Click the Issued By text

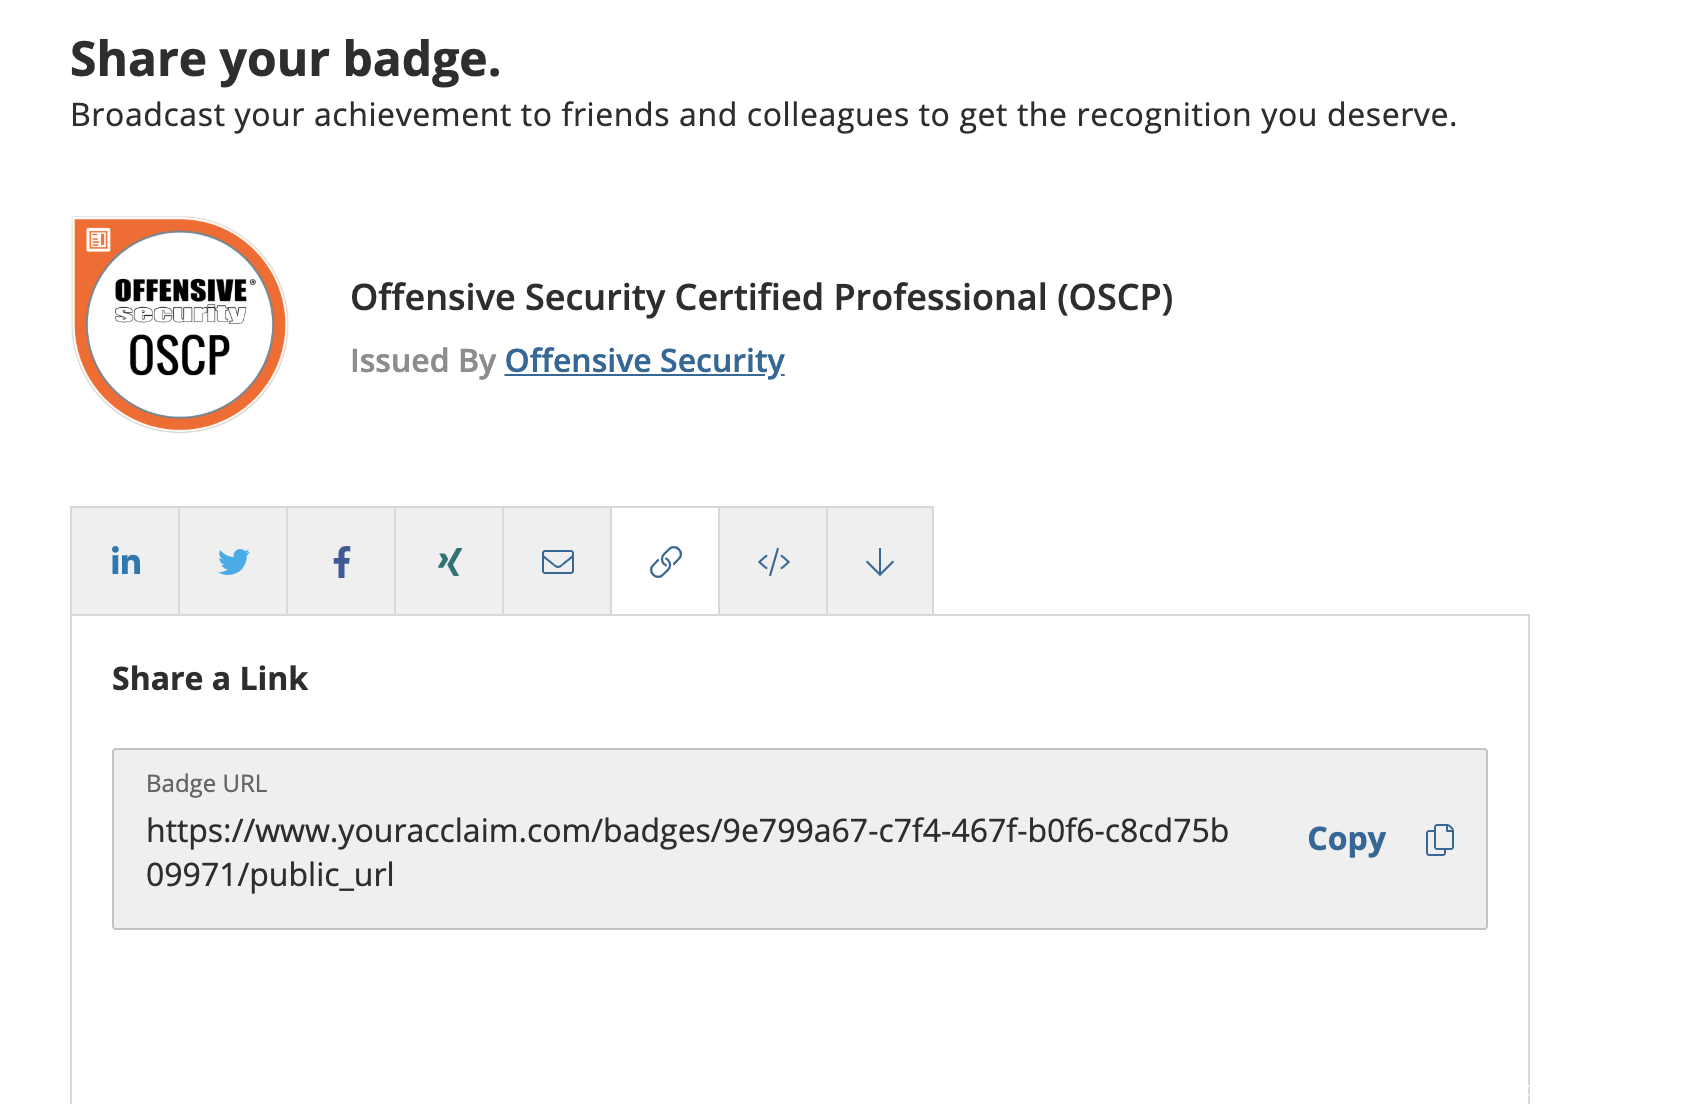click(x=422, y=360)
